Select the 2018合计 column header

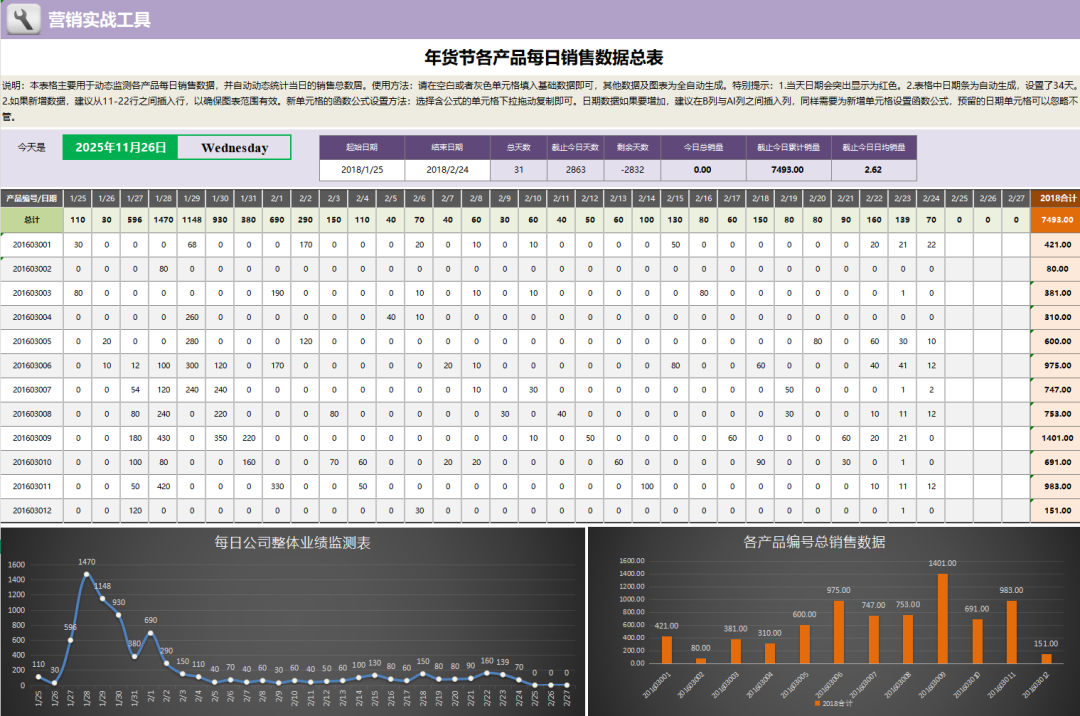pos(1056,198)
